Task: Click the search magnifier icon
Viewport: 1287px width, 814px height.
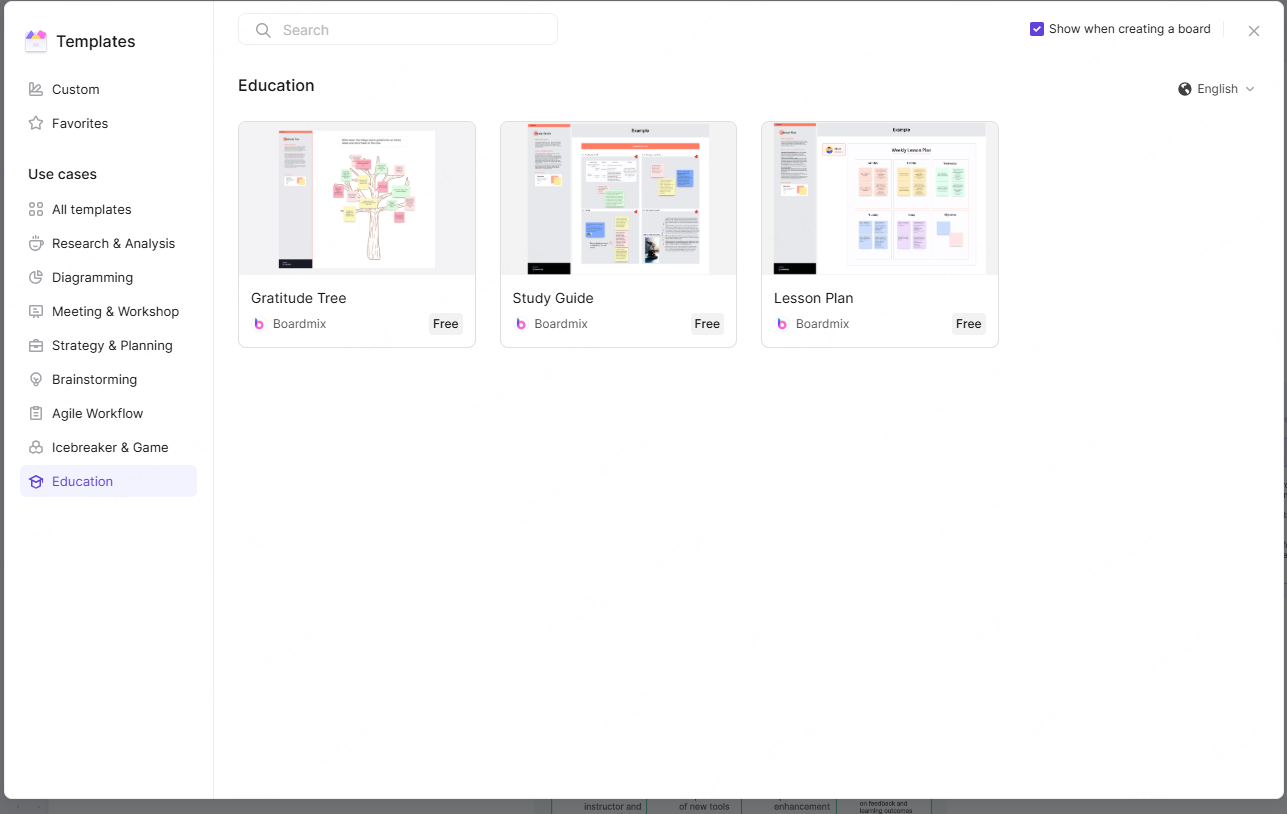Action: point(263,30)
